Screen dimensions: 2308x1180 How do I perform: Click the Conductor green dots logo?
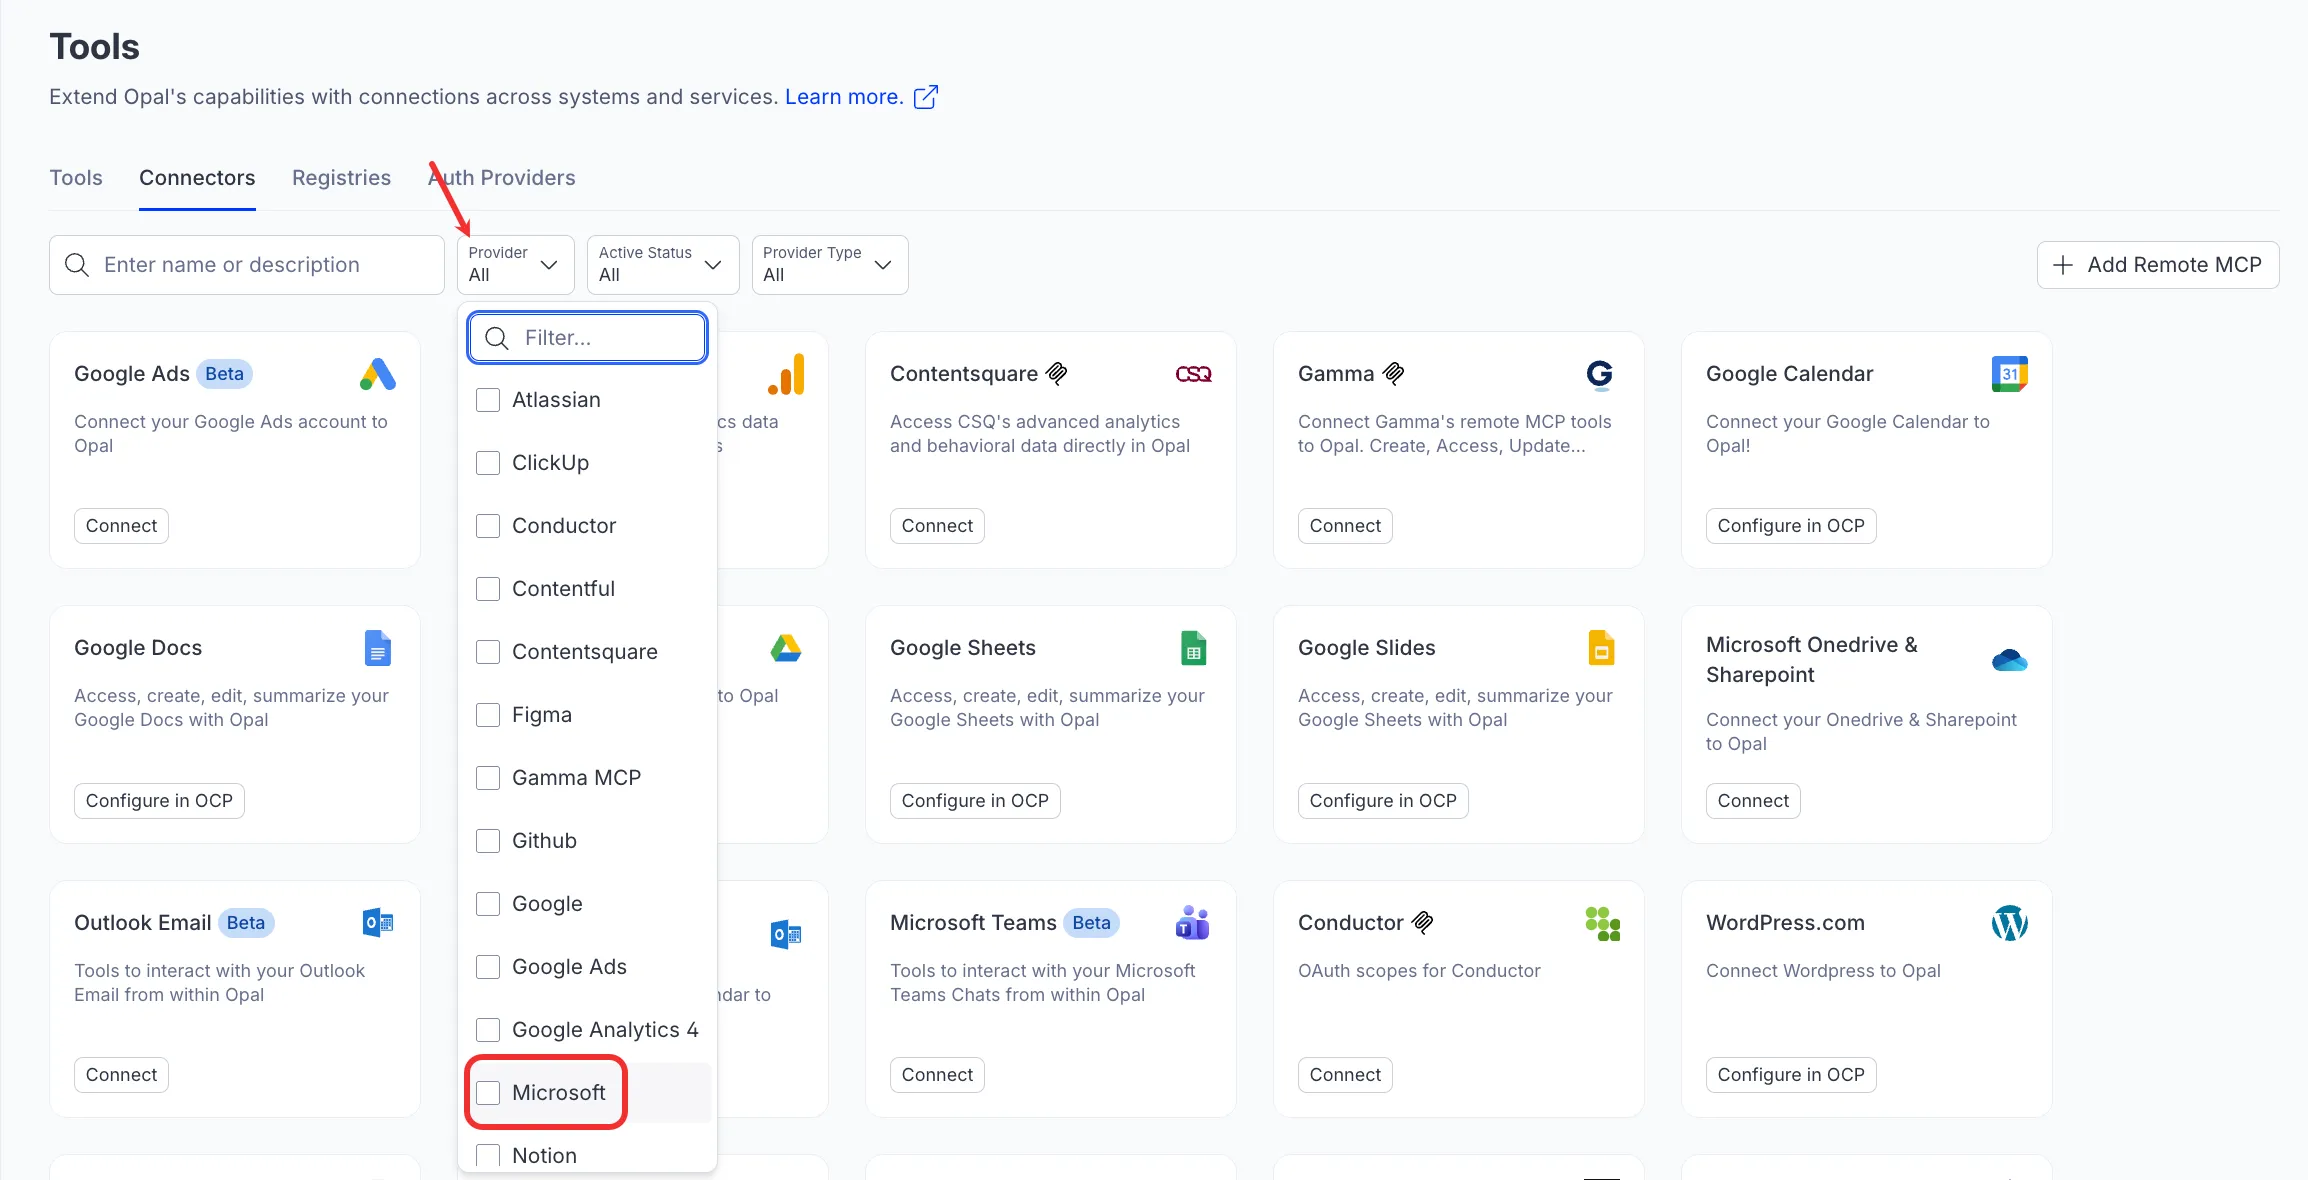point(1603,923)
